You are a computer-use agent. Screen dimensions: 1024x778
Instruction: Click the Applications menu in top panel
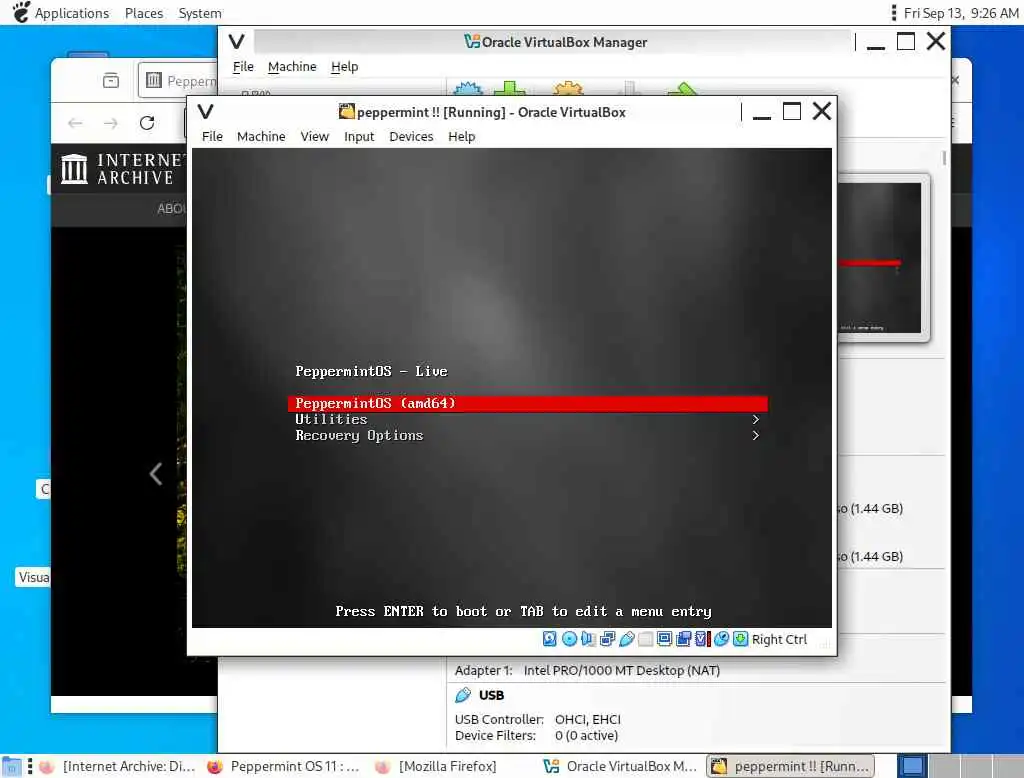click(72, 13)
